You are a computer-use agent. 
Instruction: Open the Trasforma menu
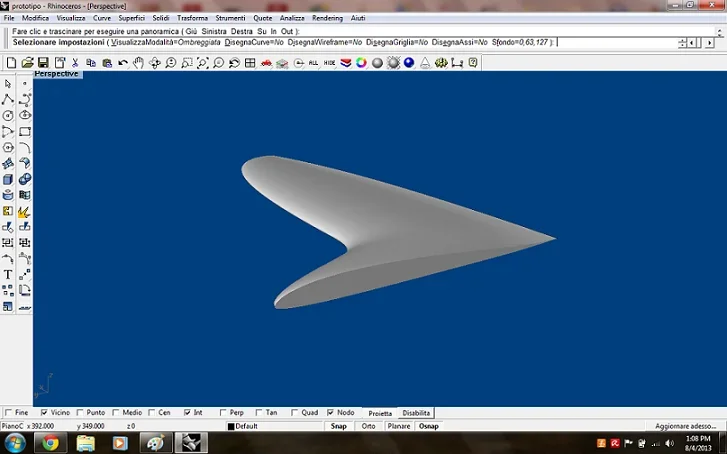192,18
